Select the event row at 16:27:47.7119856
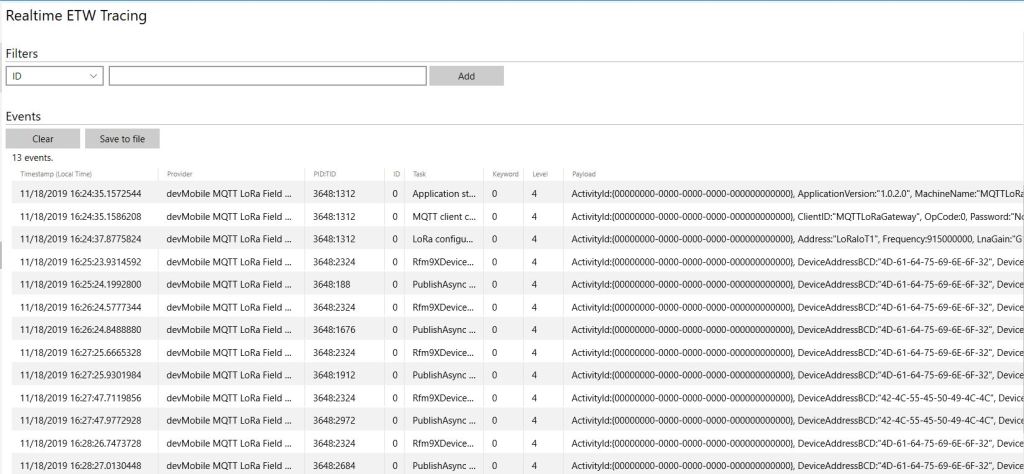 point(81,398)
